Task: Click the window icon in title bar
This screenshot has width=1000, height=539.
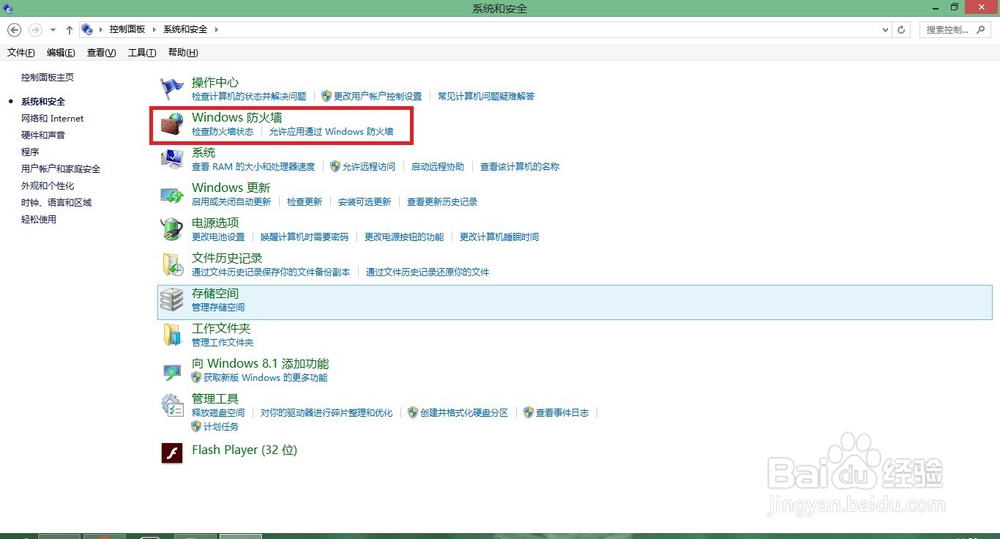Action: point(7,8)
